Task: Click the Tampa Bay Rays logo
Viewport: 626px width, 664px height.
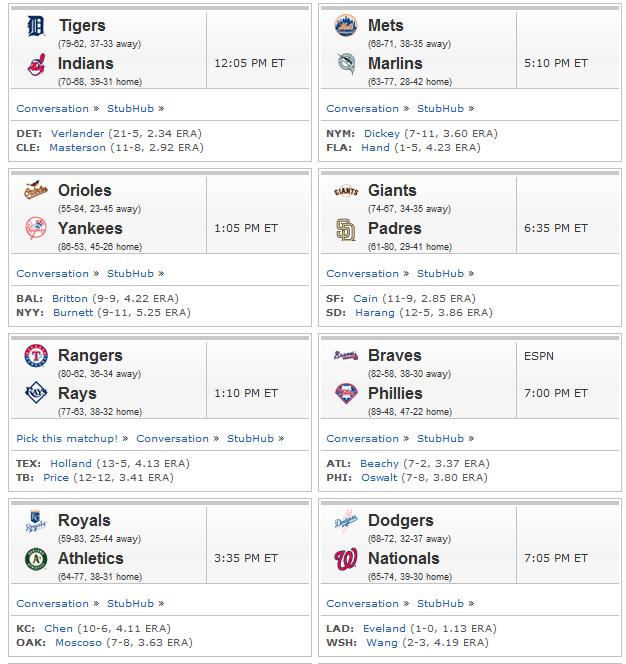Action: click(x=36, y=393)
